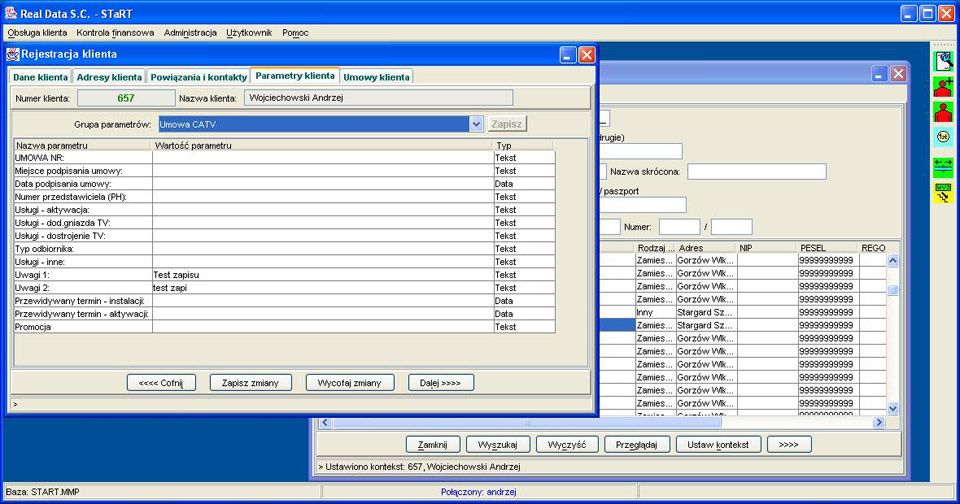Click the Rejestracja klienta window title icon
Image resolution: width=960 pixels, height=504 pixels.
(x=13, y=55)
